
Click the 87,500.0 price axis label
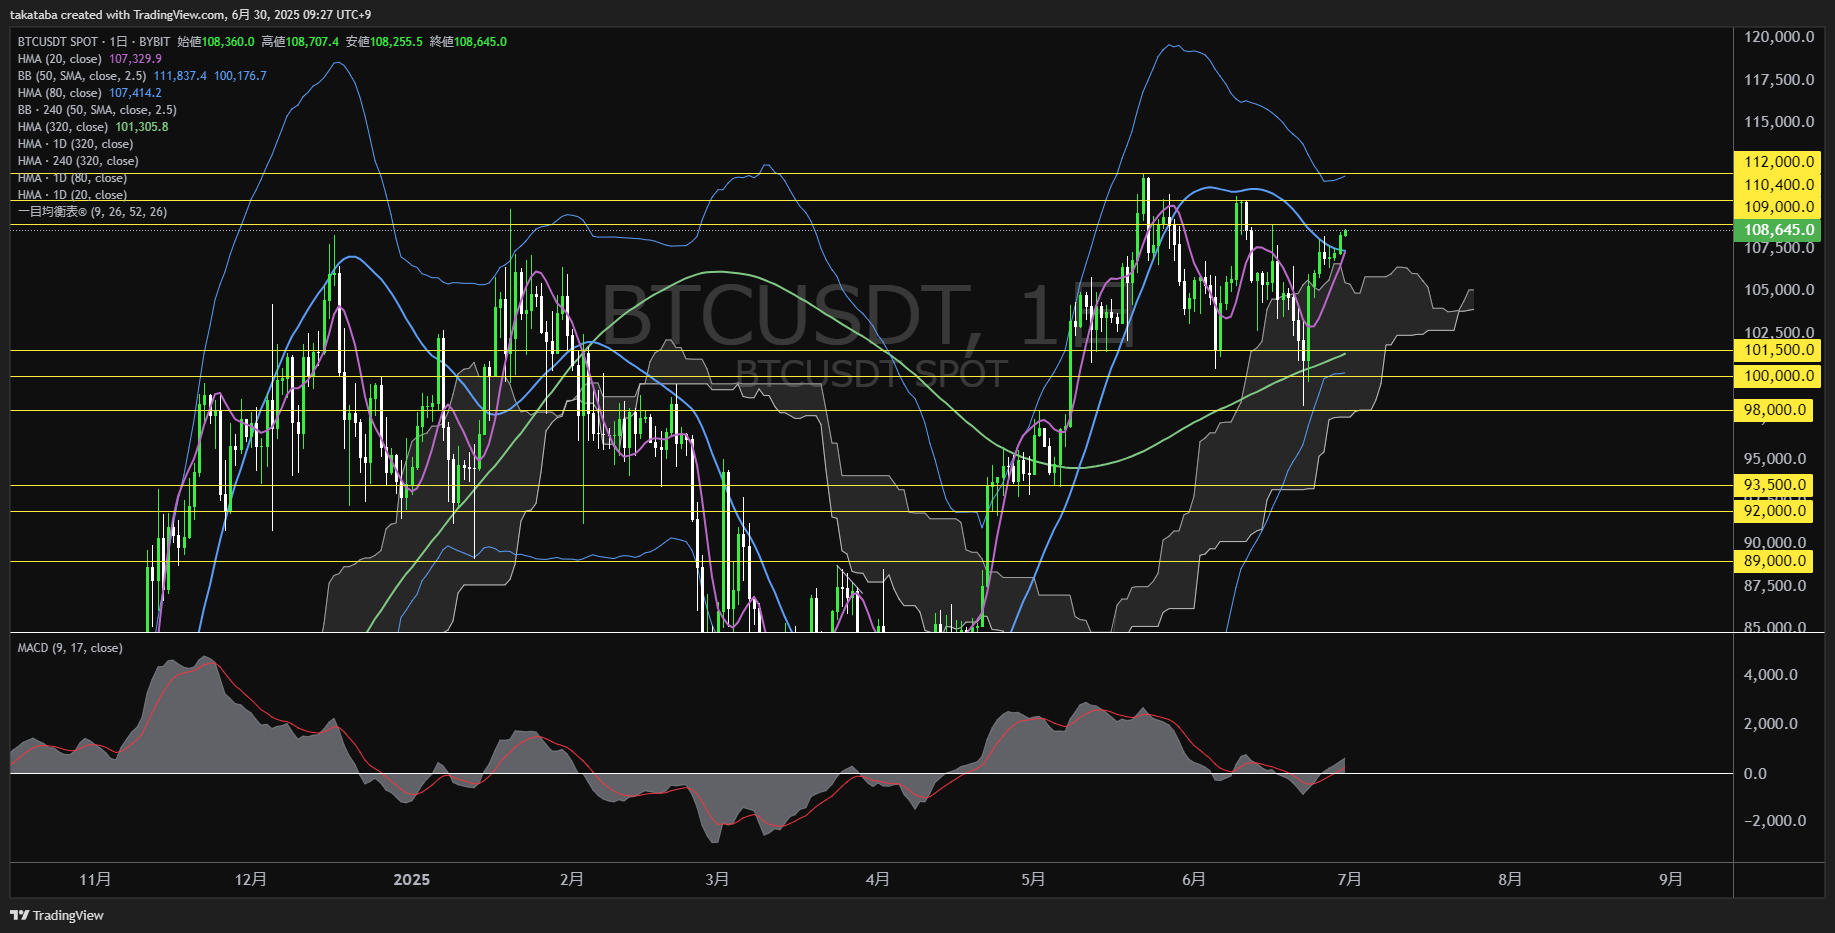coord(1775,586)
